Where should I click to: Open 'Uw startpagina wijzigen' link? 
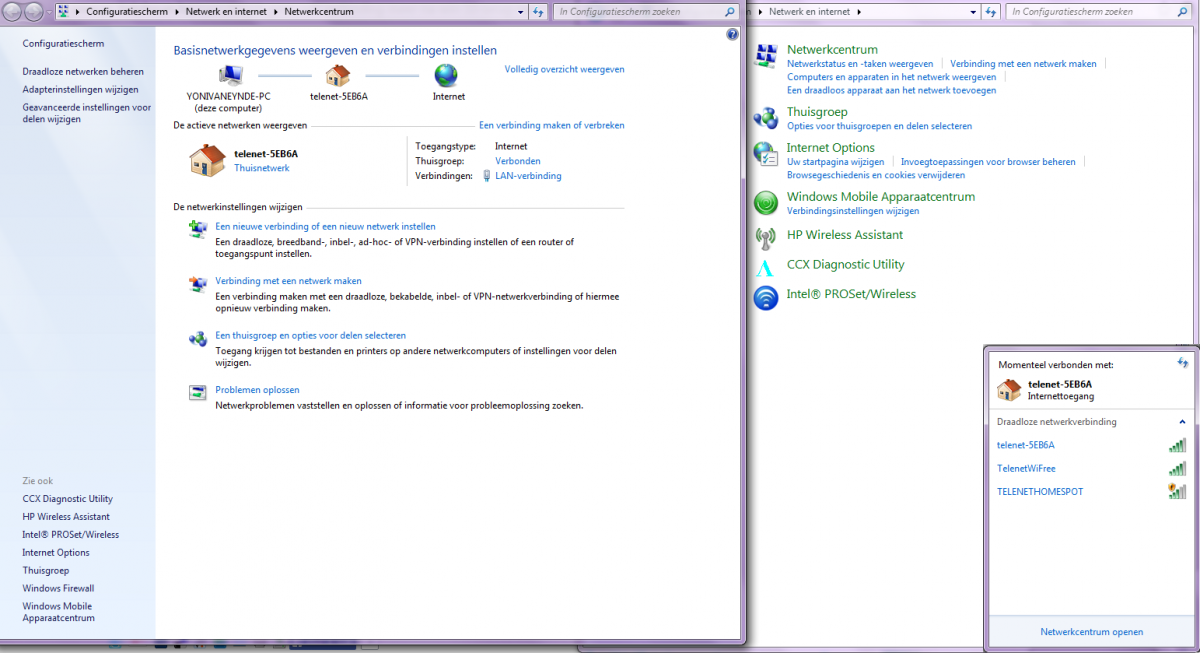click(836, 161)
